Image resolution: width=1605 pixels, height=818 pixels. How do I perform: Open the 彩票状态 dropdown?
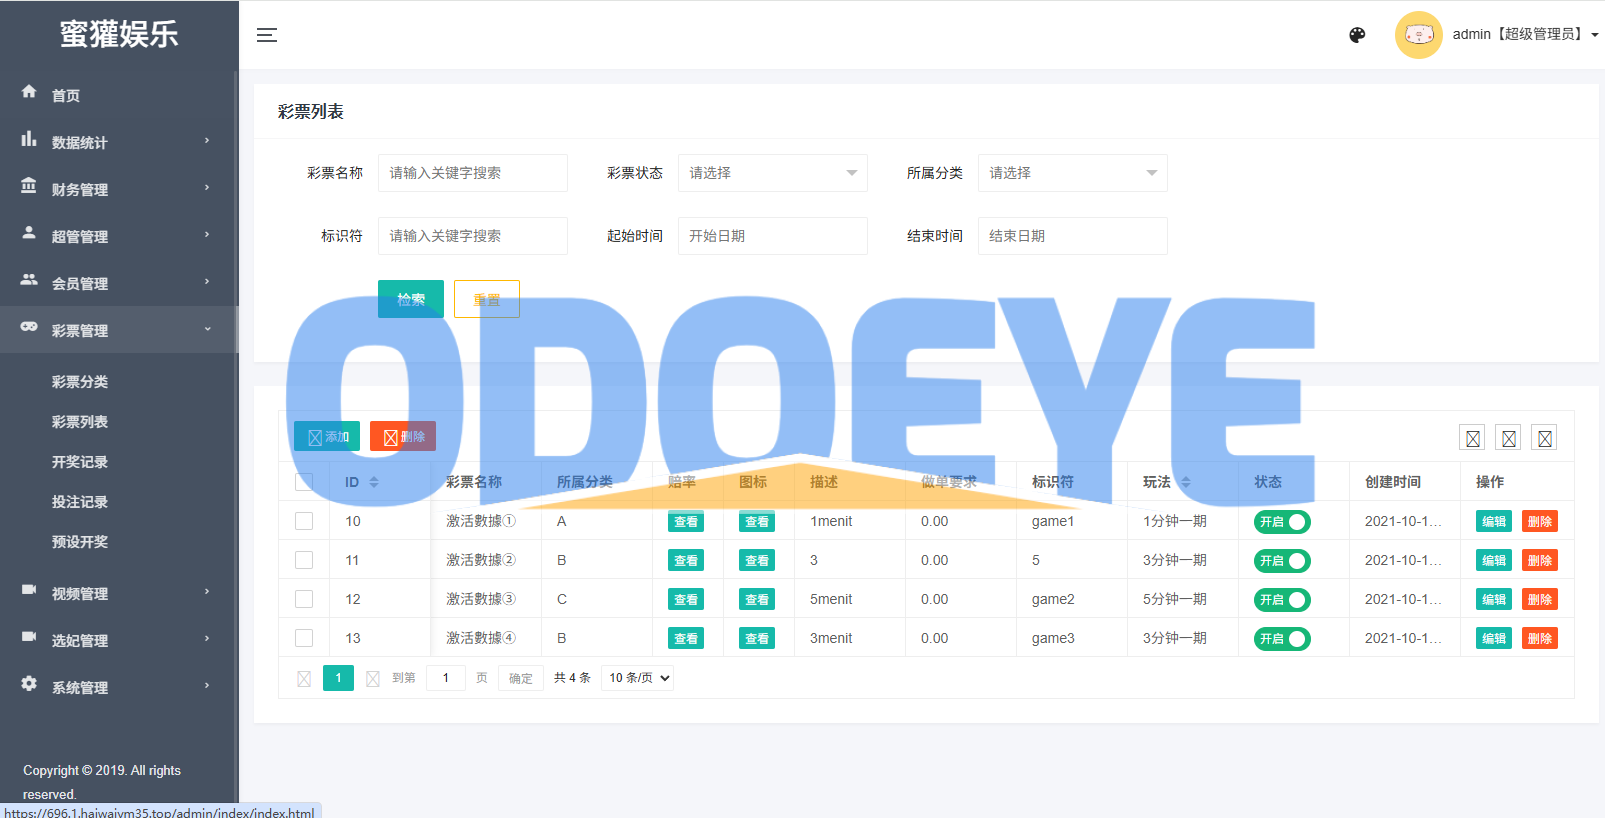pos(773,173)
